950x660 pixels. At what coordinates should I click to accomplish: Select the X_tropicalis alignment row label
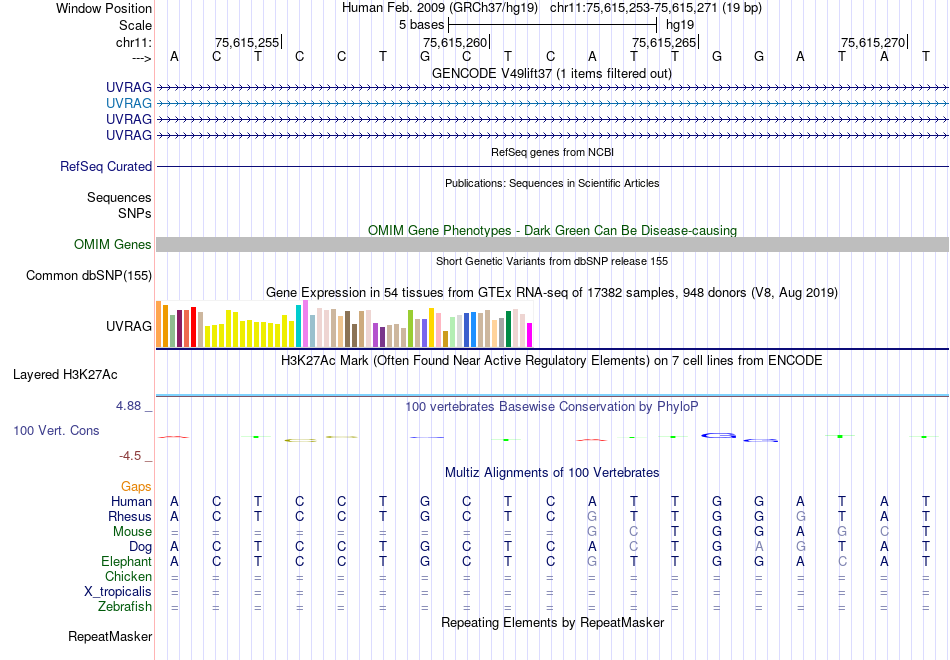point(118,592)
